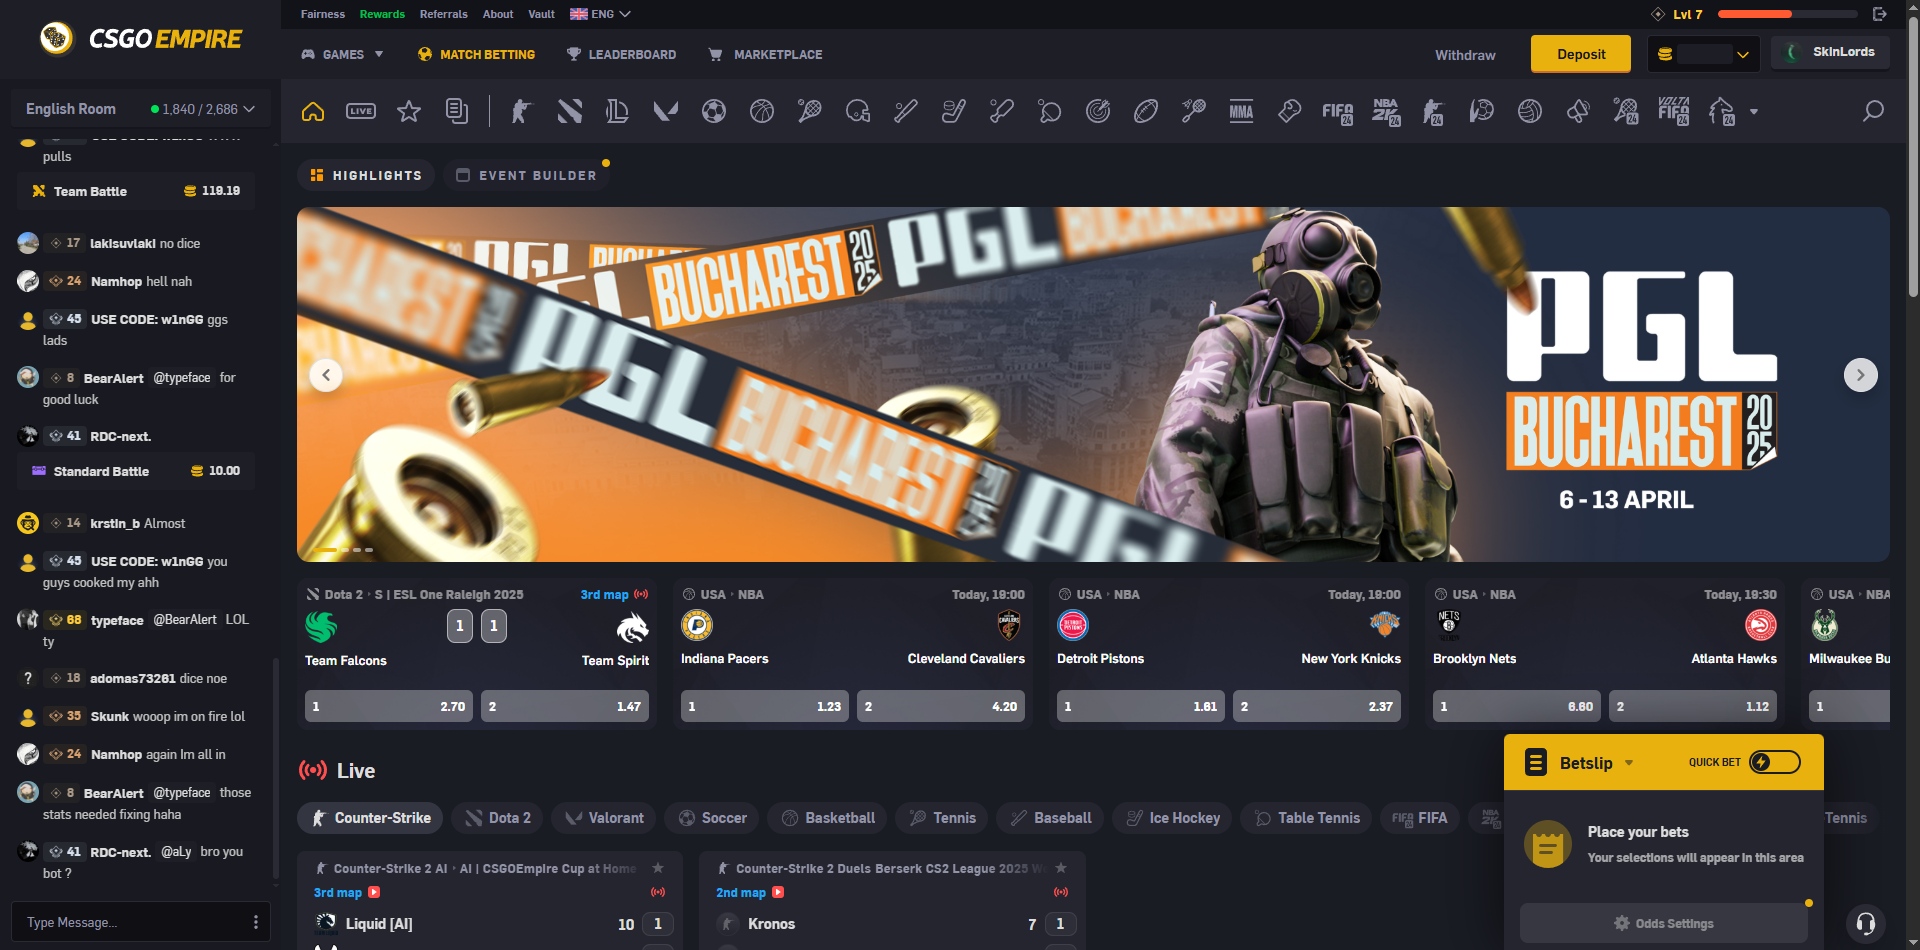Select the Table Tennis paddle icon in the sports bar

tap(1049, 111)
